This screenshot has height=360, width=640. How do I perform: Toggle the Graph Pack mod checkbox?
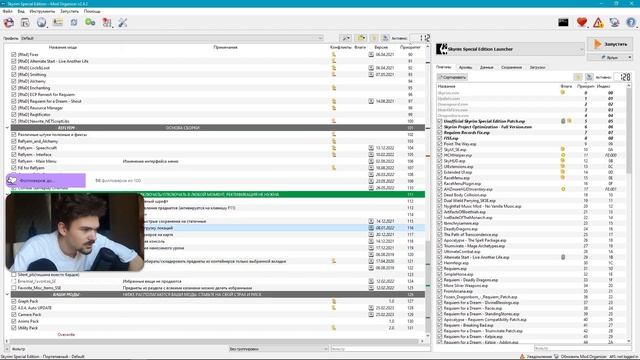pyautogui.click(x=14, y=301)
